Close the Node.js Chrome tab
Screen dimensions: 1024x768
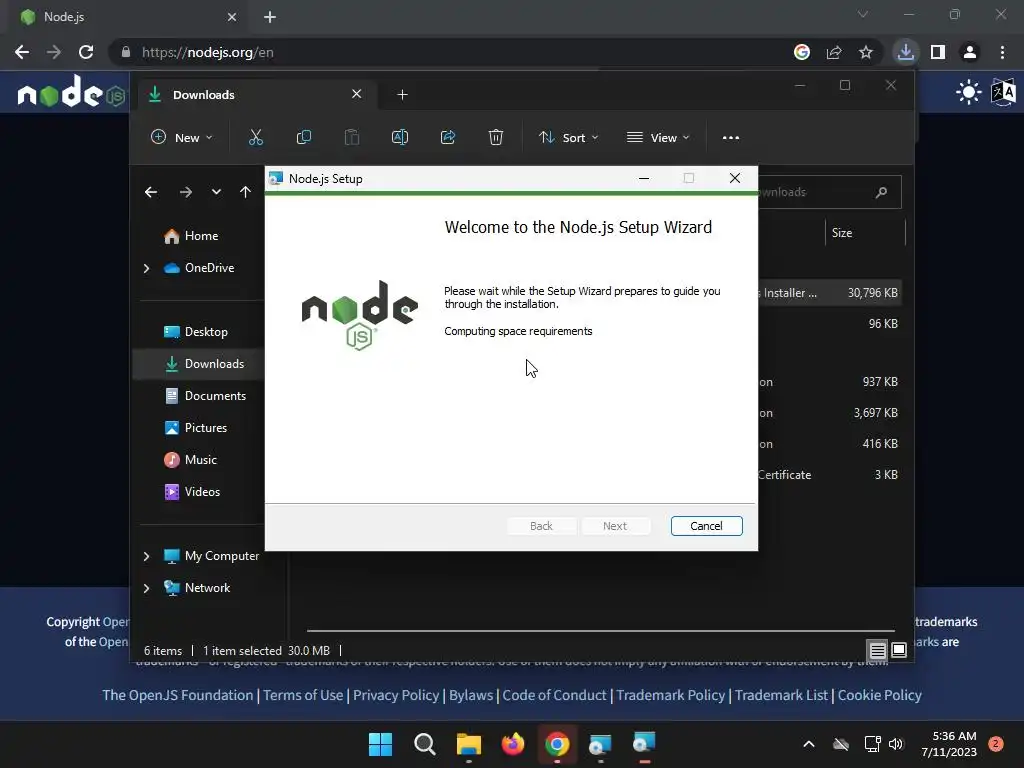point(232,17)
